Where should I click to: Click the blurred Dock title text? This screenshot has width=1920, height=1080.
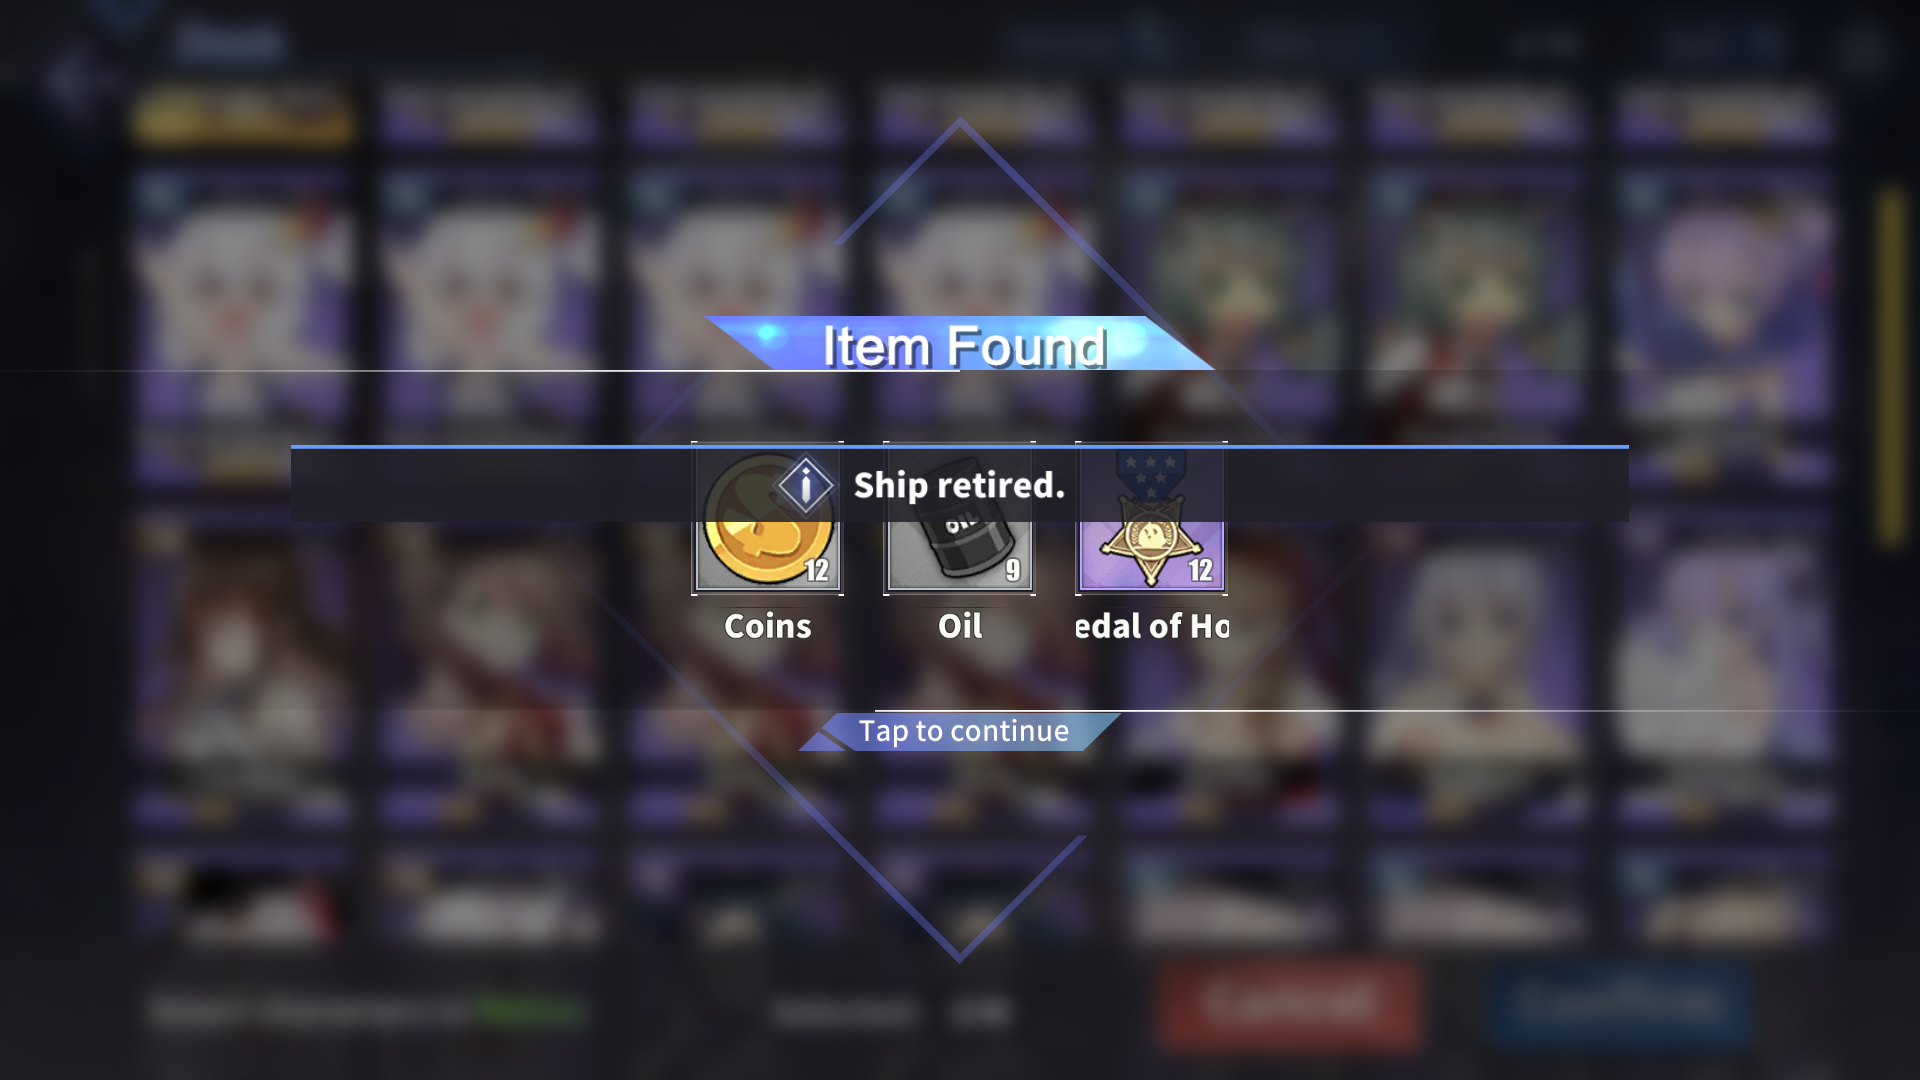click(229, 41)
